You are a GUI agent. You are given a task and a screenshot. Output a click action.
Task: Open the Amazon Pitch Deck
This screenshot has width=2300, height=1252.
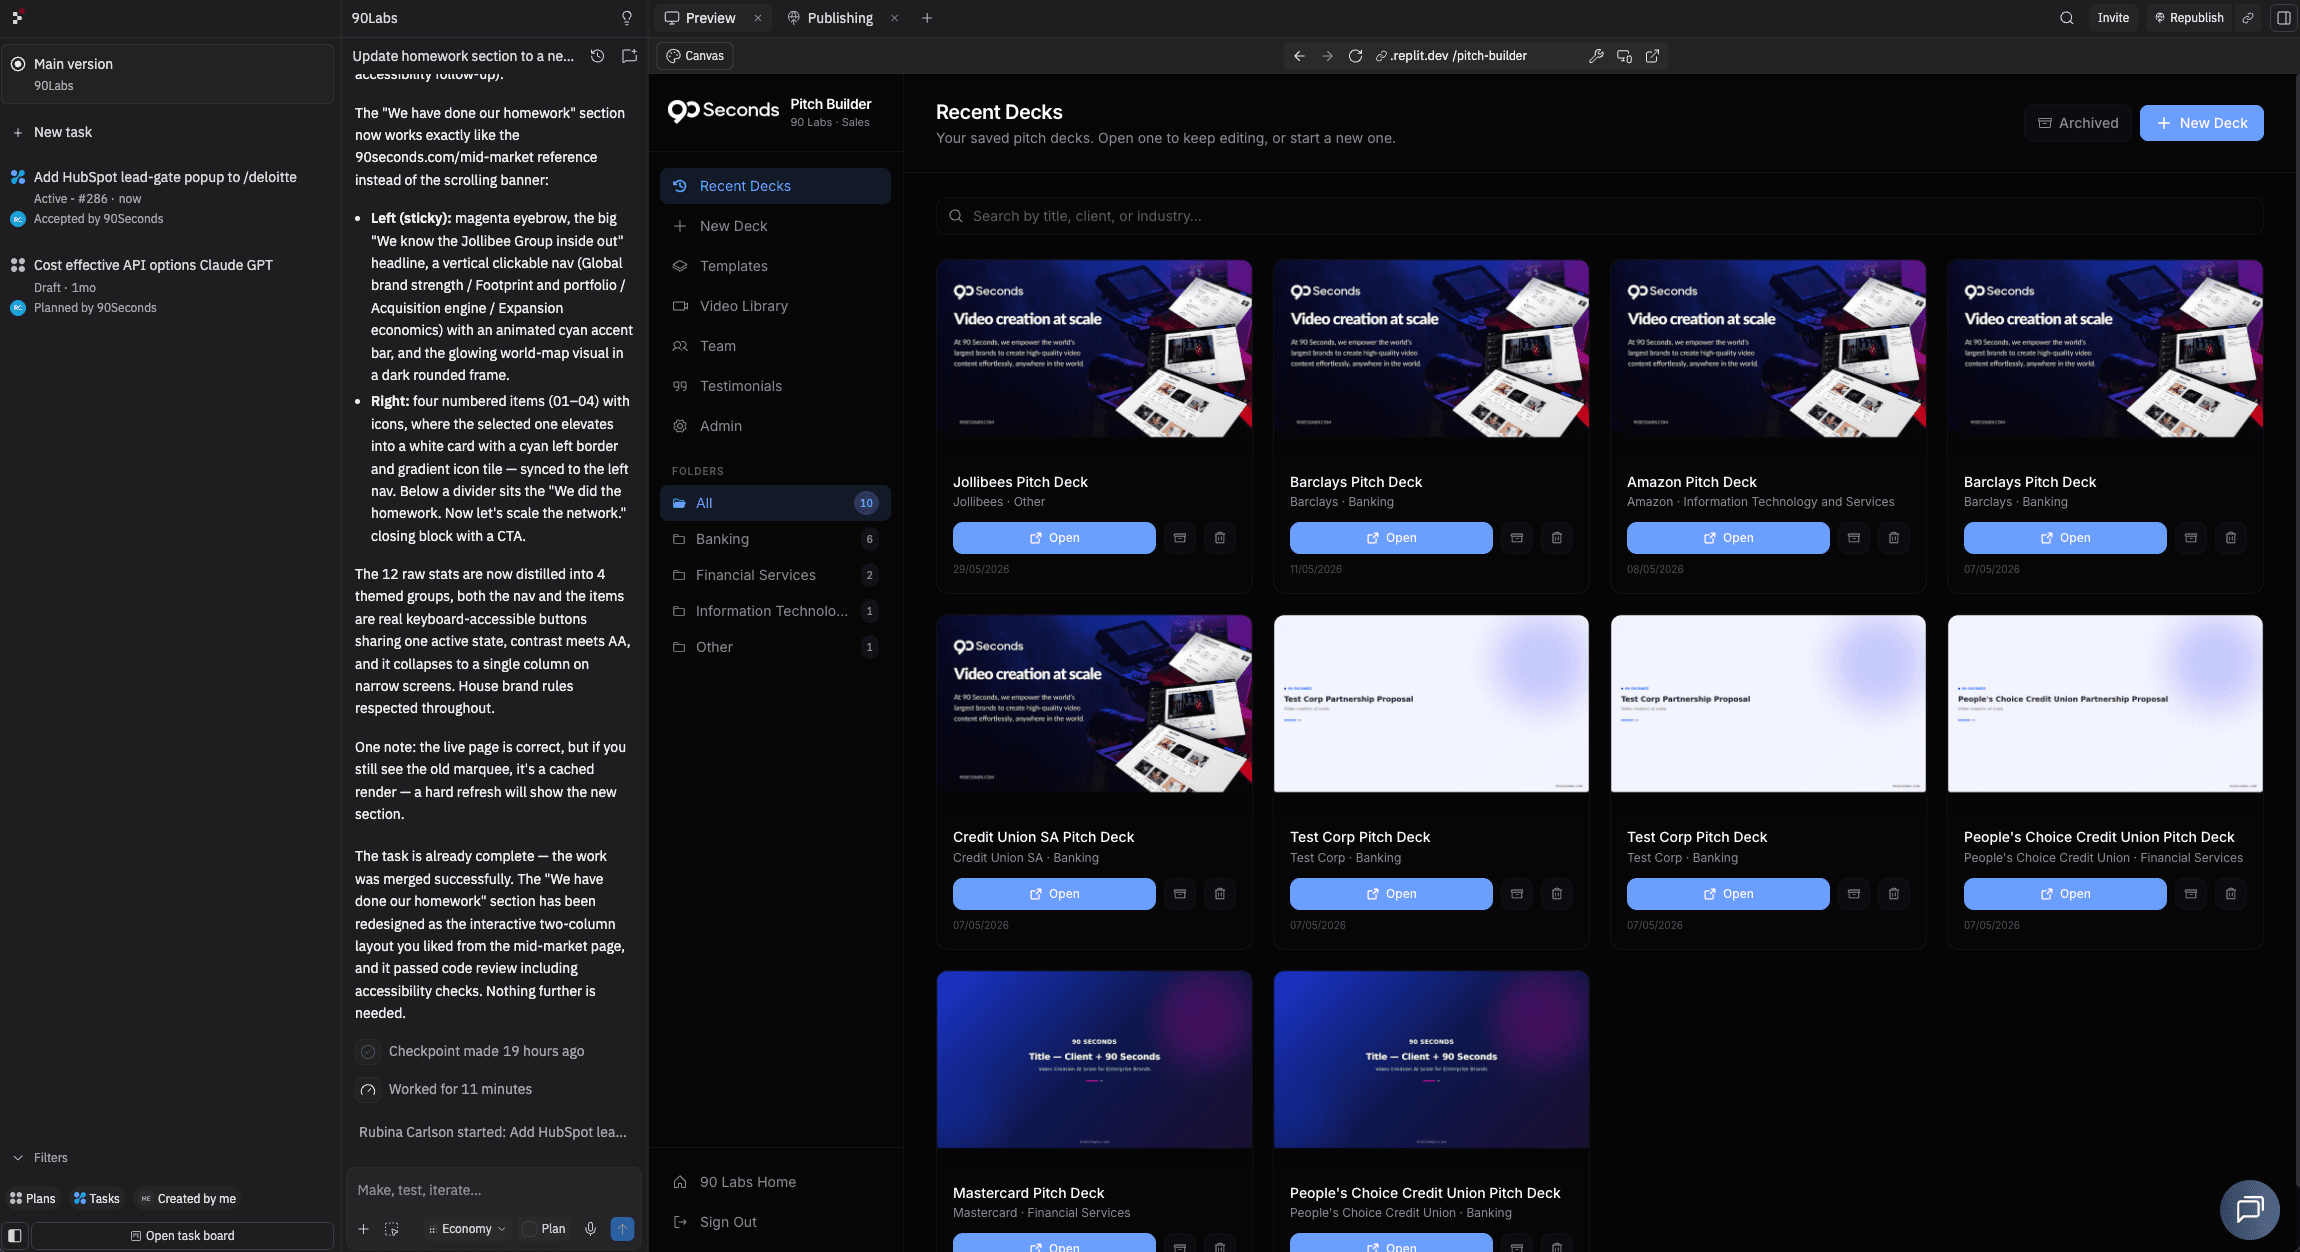click(1728, 538)
